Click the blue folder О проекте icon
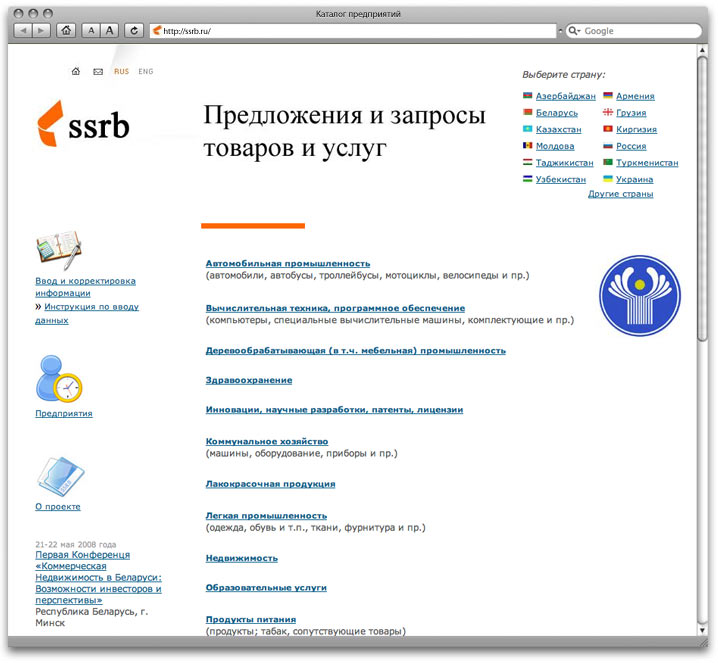The width and height of the screenshot is (718, 663). coord(60,476)
